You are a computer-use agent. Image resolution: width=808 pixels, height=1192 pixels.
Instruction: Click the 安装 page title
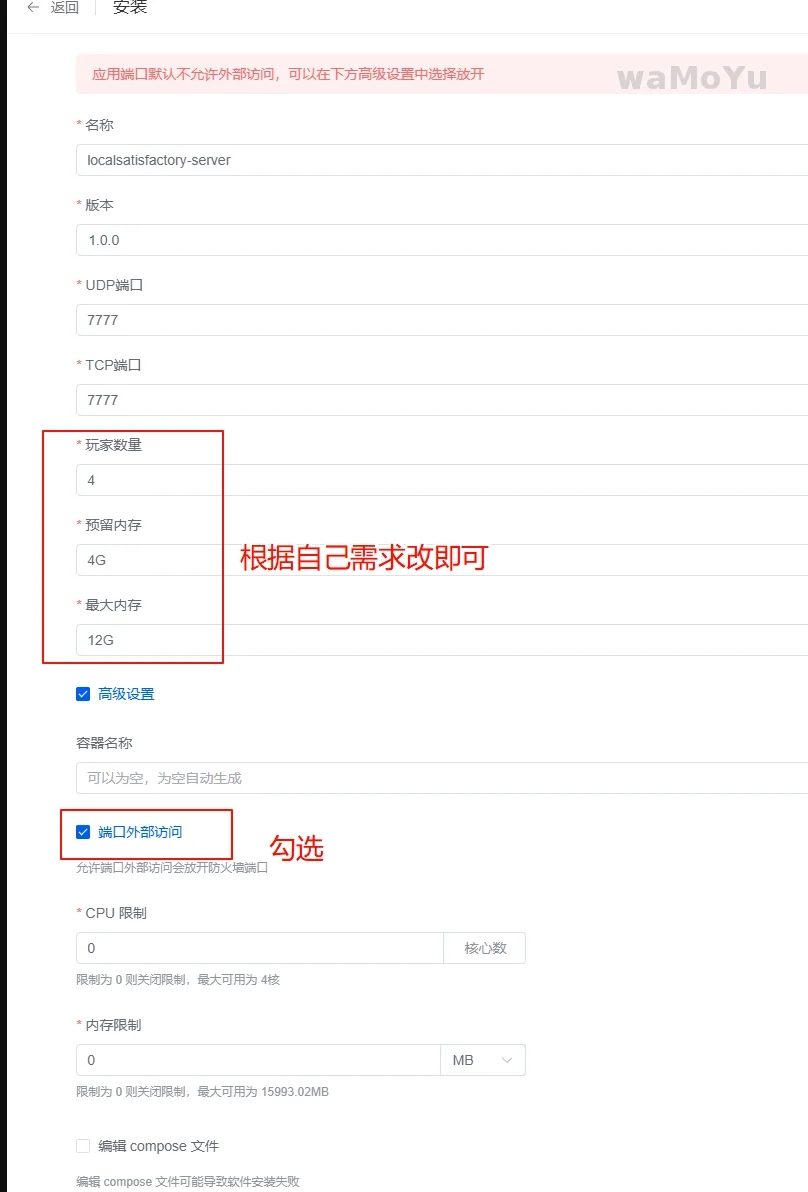(x=128, y=8)
